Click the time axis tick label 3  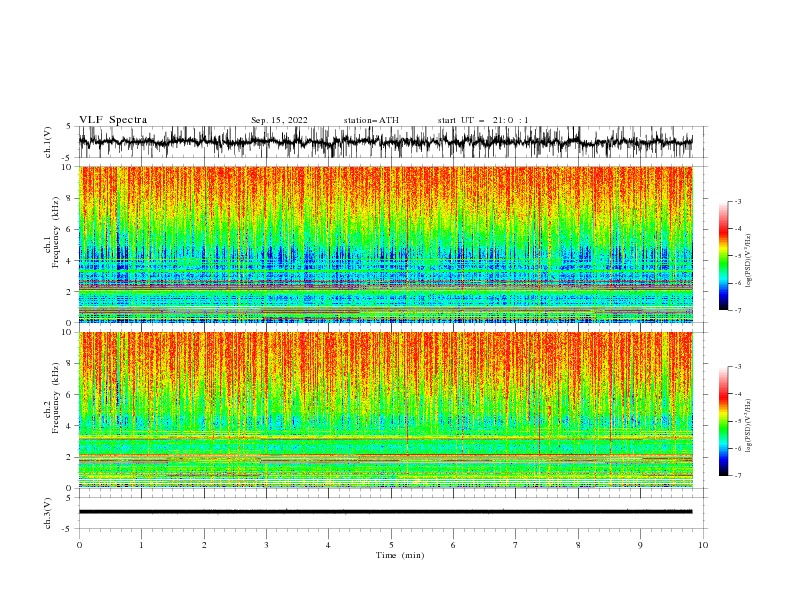pos(266,545)
